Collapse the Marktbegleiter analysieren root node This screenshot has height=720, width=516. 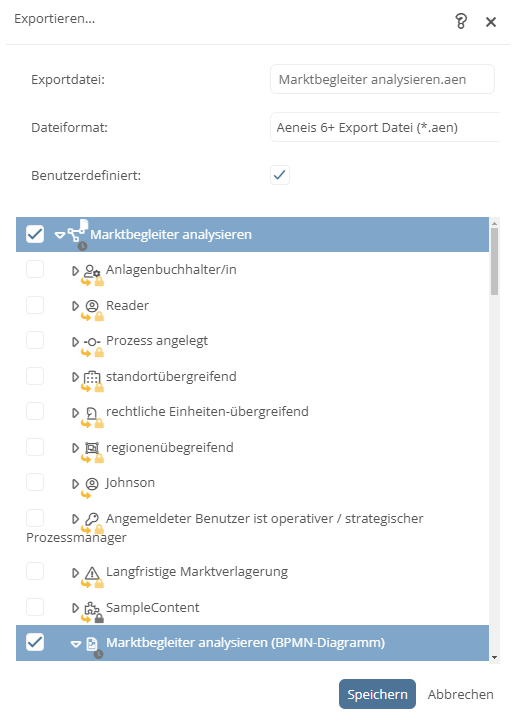[60, 235]
